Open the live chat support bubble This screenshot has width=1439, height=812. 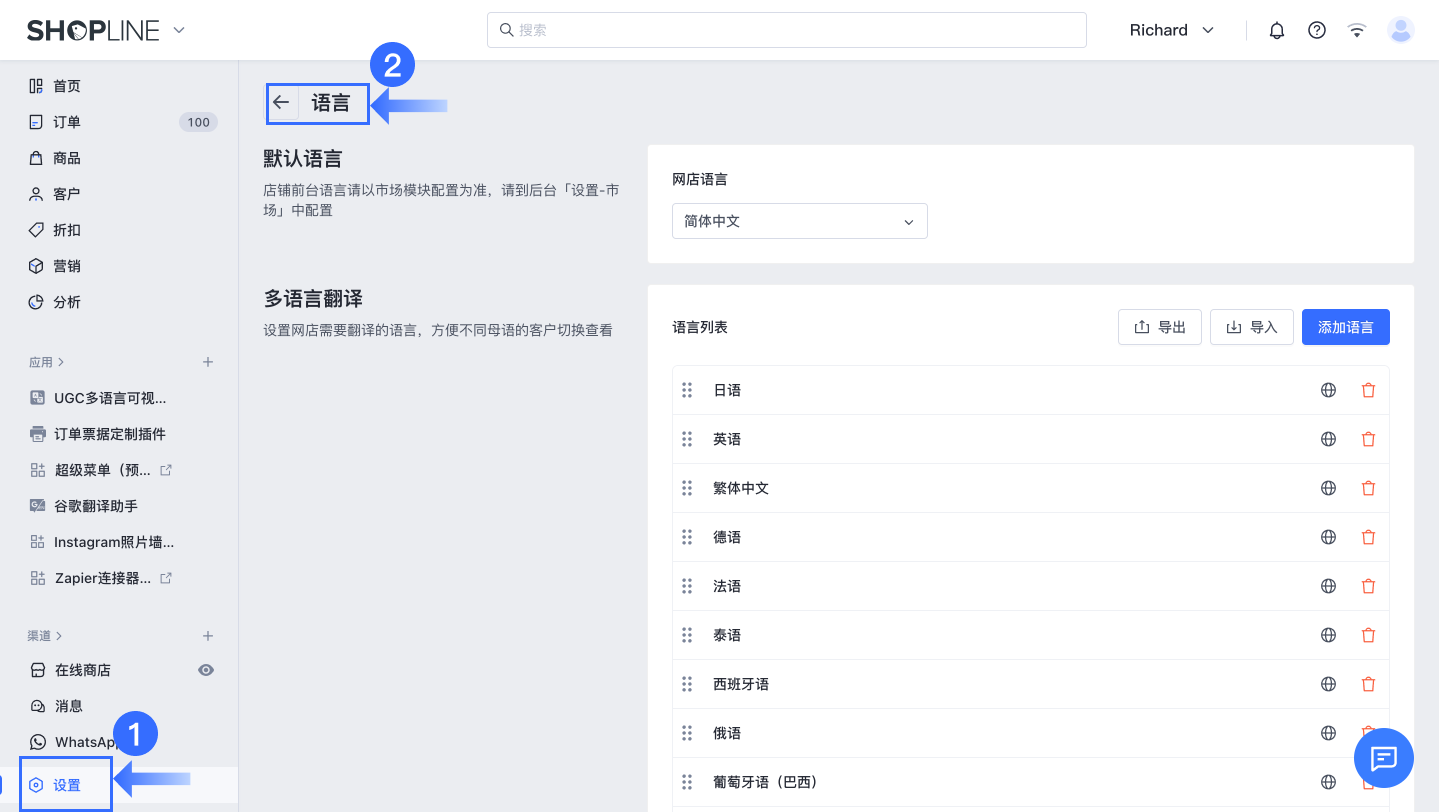[1383, 759]
